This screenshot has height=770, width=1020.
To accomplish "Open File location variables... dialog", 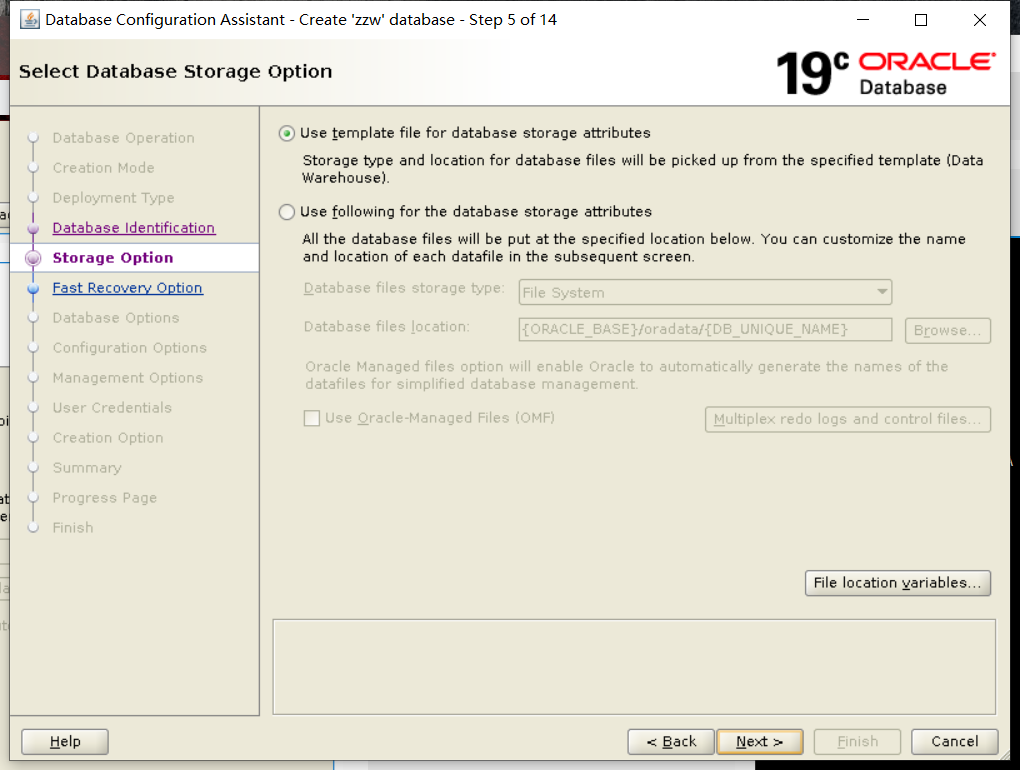I will point(898,583).
